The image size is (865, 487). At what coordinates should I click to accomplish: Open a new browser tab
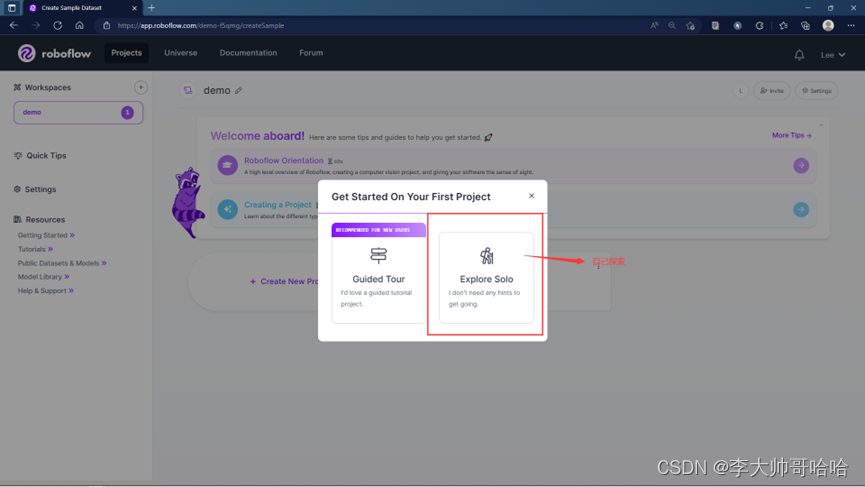click(151, 8)
